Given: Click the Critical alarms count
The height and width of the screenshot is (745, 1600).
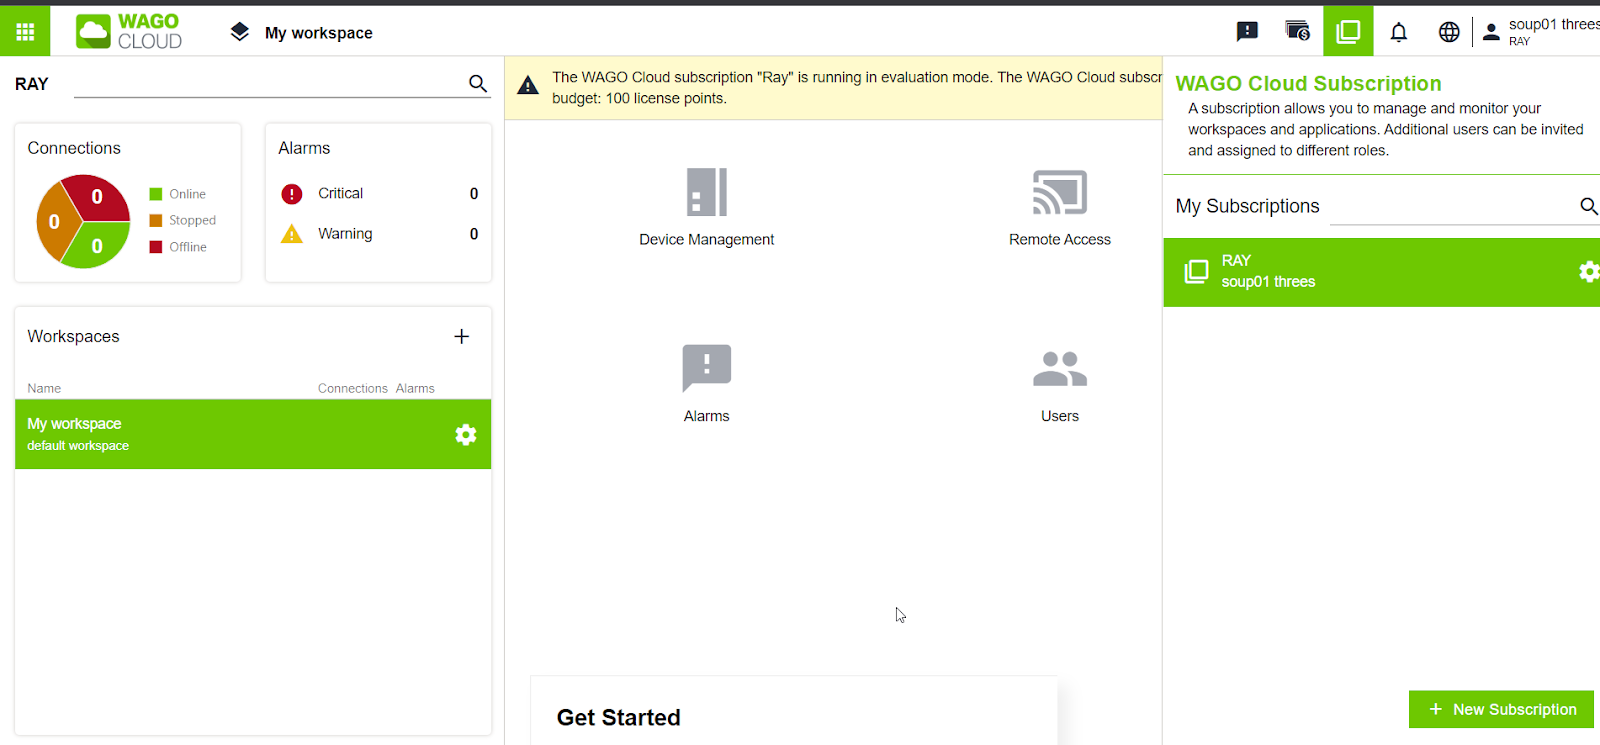Looking at the screenshot, I should coord(474,194).
